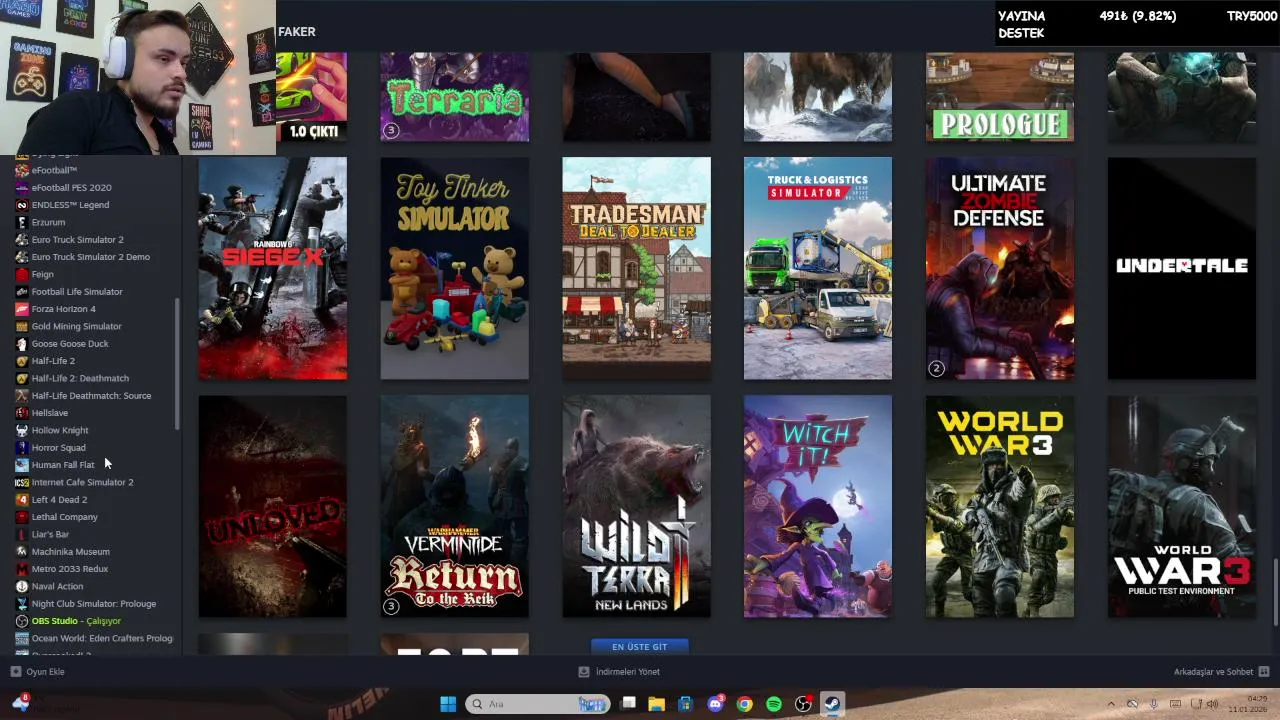Screen dimensions: 1280x720
Task: Open Ultimate Zombie Defense cover
Action: (x=1000, y=268)
